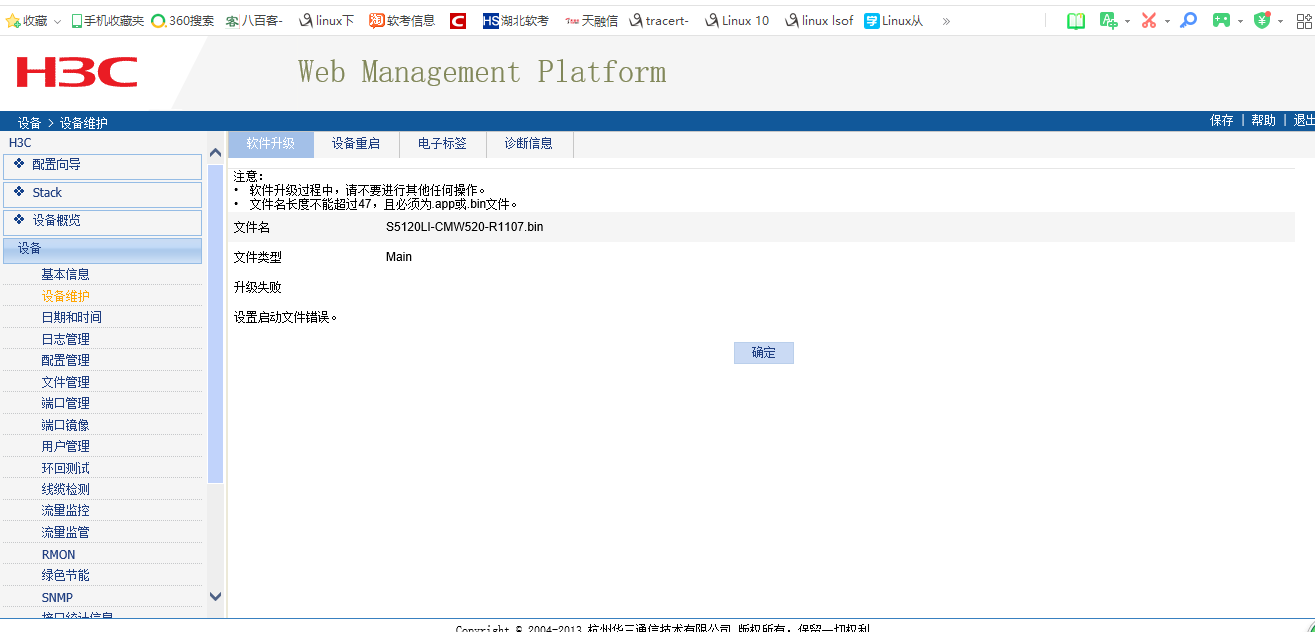This screenshot has width=1315, height=632.
Task: Click 保存 in the top bar
Action: pyautogui.click(x=1222, y=120)
